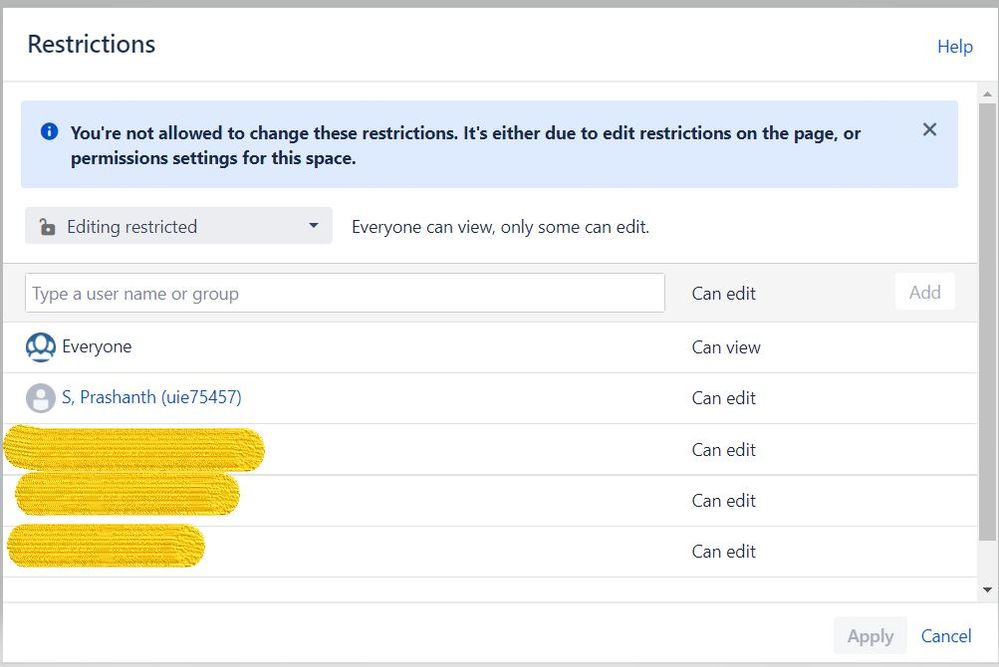999x667 pixels.
Task: Dismiss the info banner with the X icon
Action: pos(930,130)
